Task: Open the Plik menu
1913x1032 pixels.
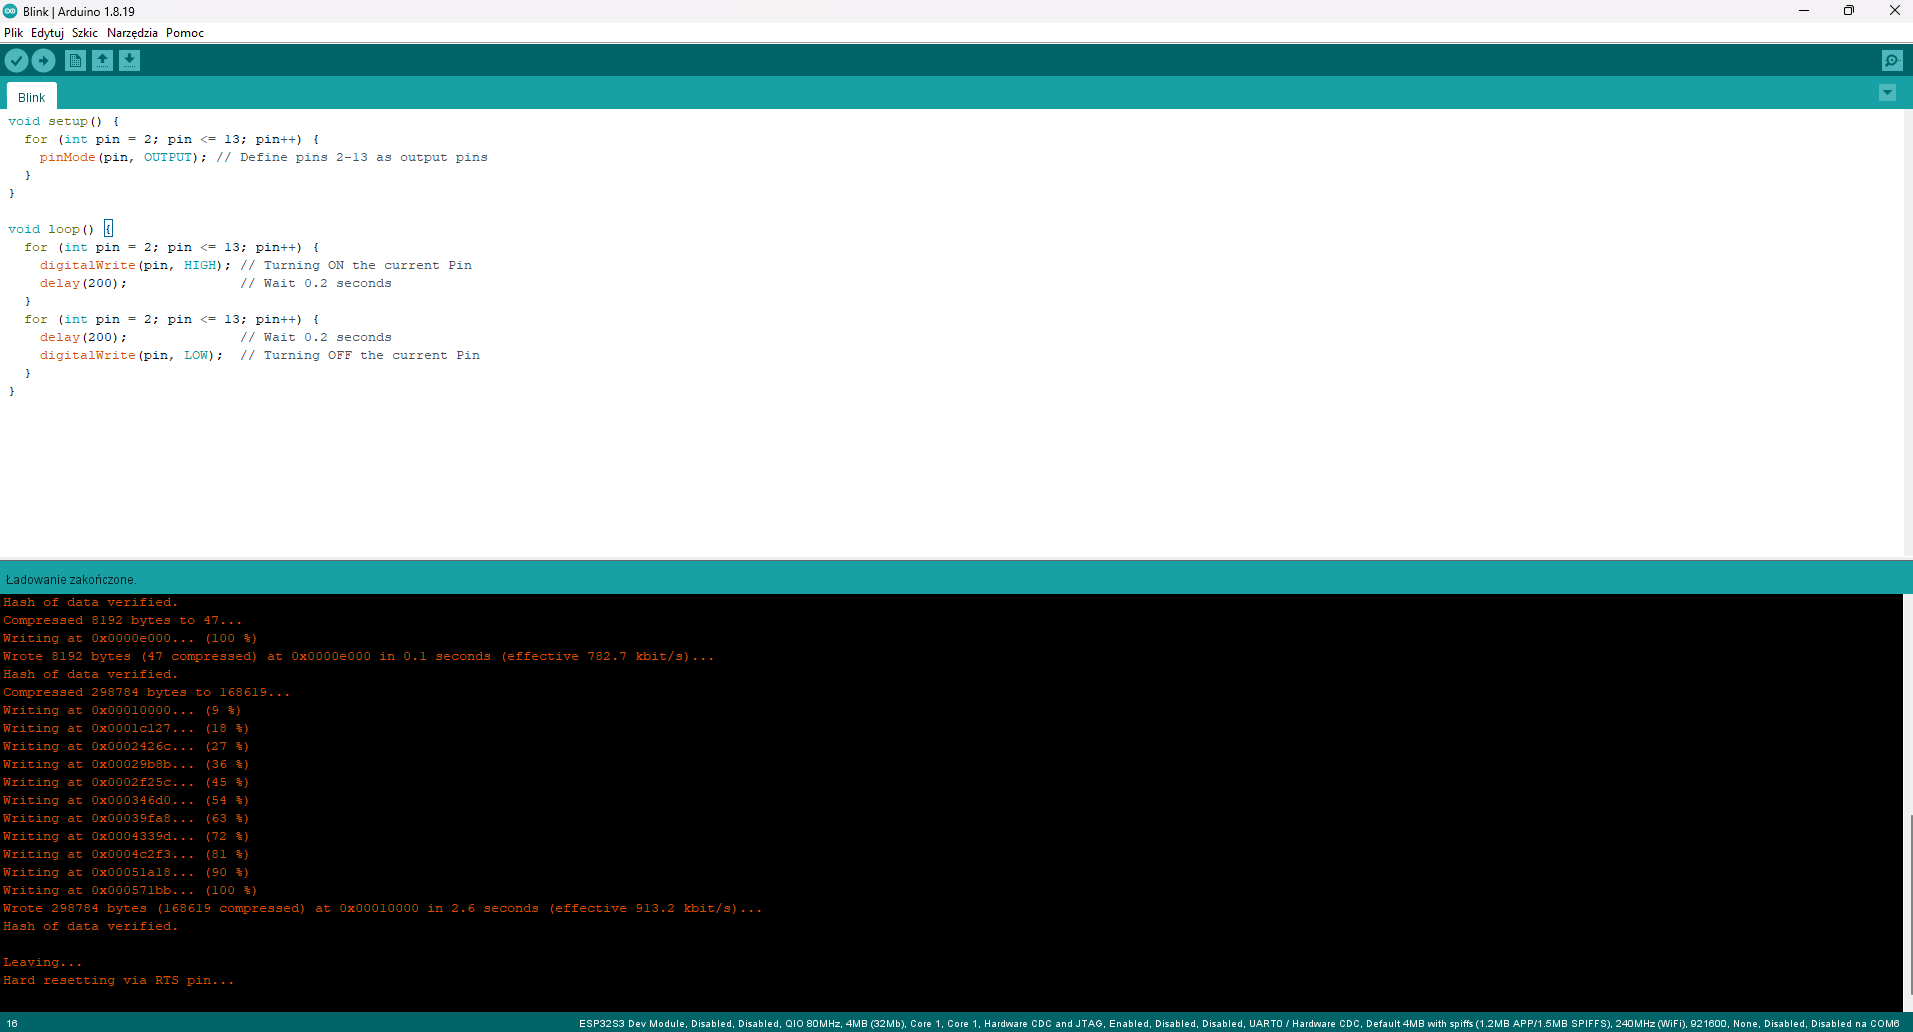Action: (13, 33)
